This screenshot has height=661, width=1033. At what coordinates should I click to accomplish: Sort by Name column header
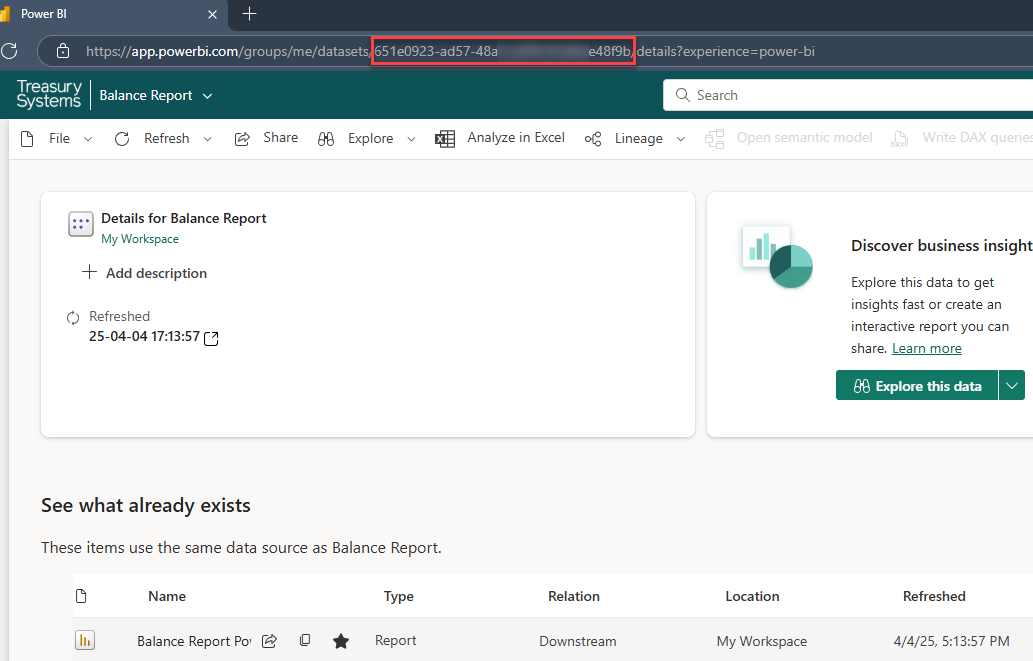pyautogui.click(x=167, y=596)
